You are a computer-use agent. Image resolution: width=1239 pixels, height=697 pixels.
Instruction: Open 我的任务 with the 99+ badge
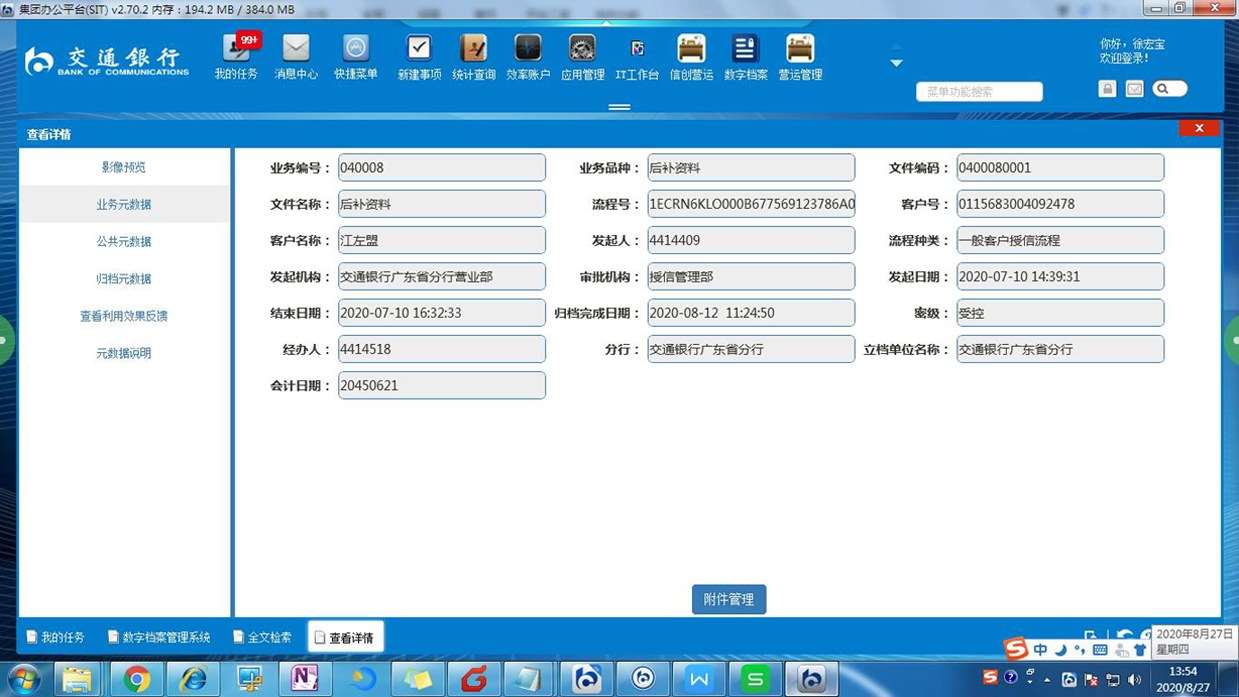pyautogui.click(x=236, y=56)
